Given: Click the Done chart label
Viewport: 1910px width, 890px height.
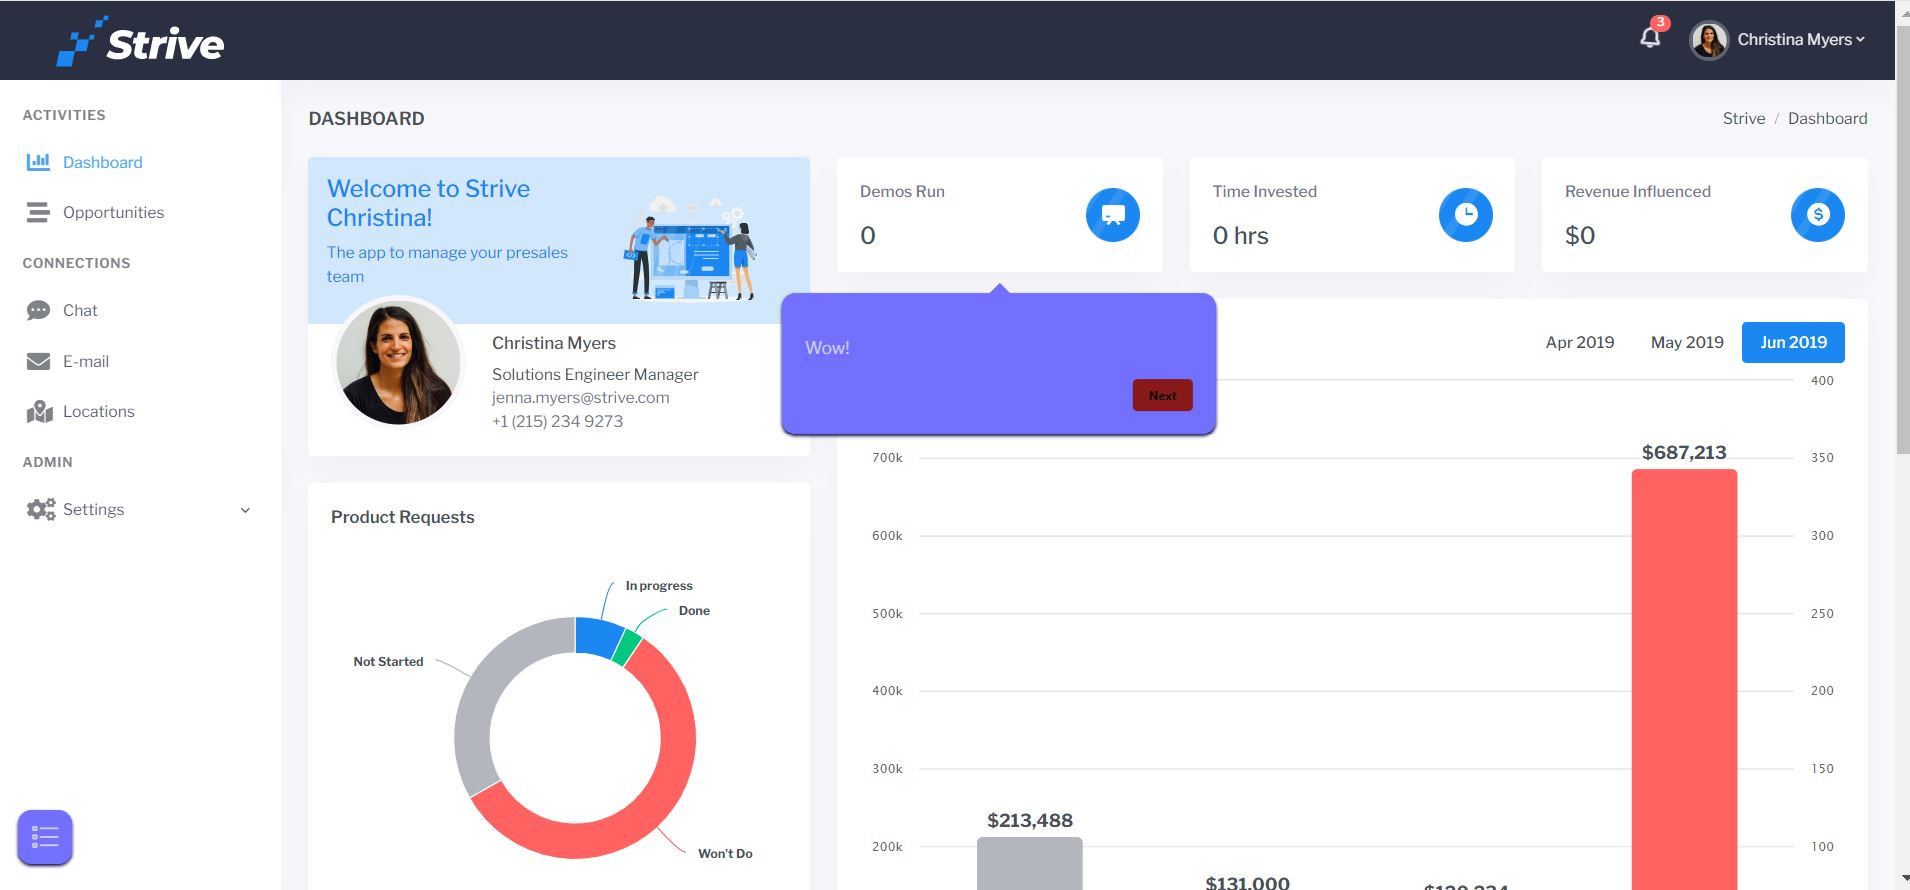Looking at the screenshot, I should tap(694, 611).
